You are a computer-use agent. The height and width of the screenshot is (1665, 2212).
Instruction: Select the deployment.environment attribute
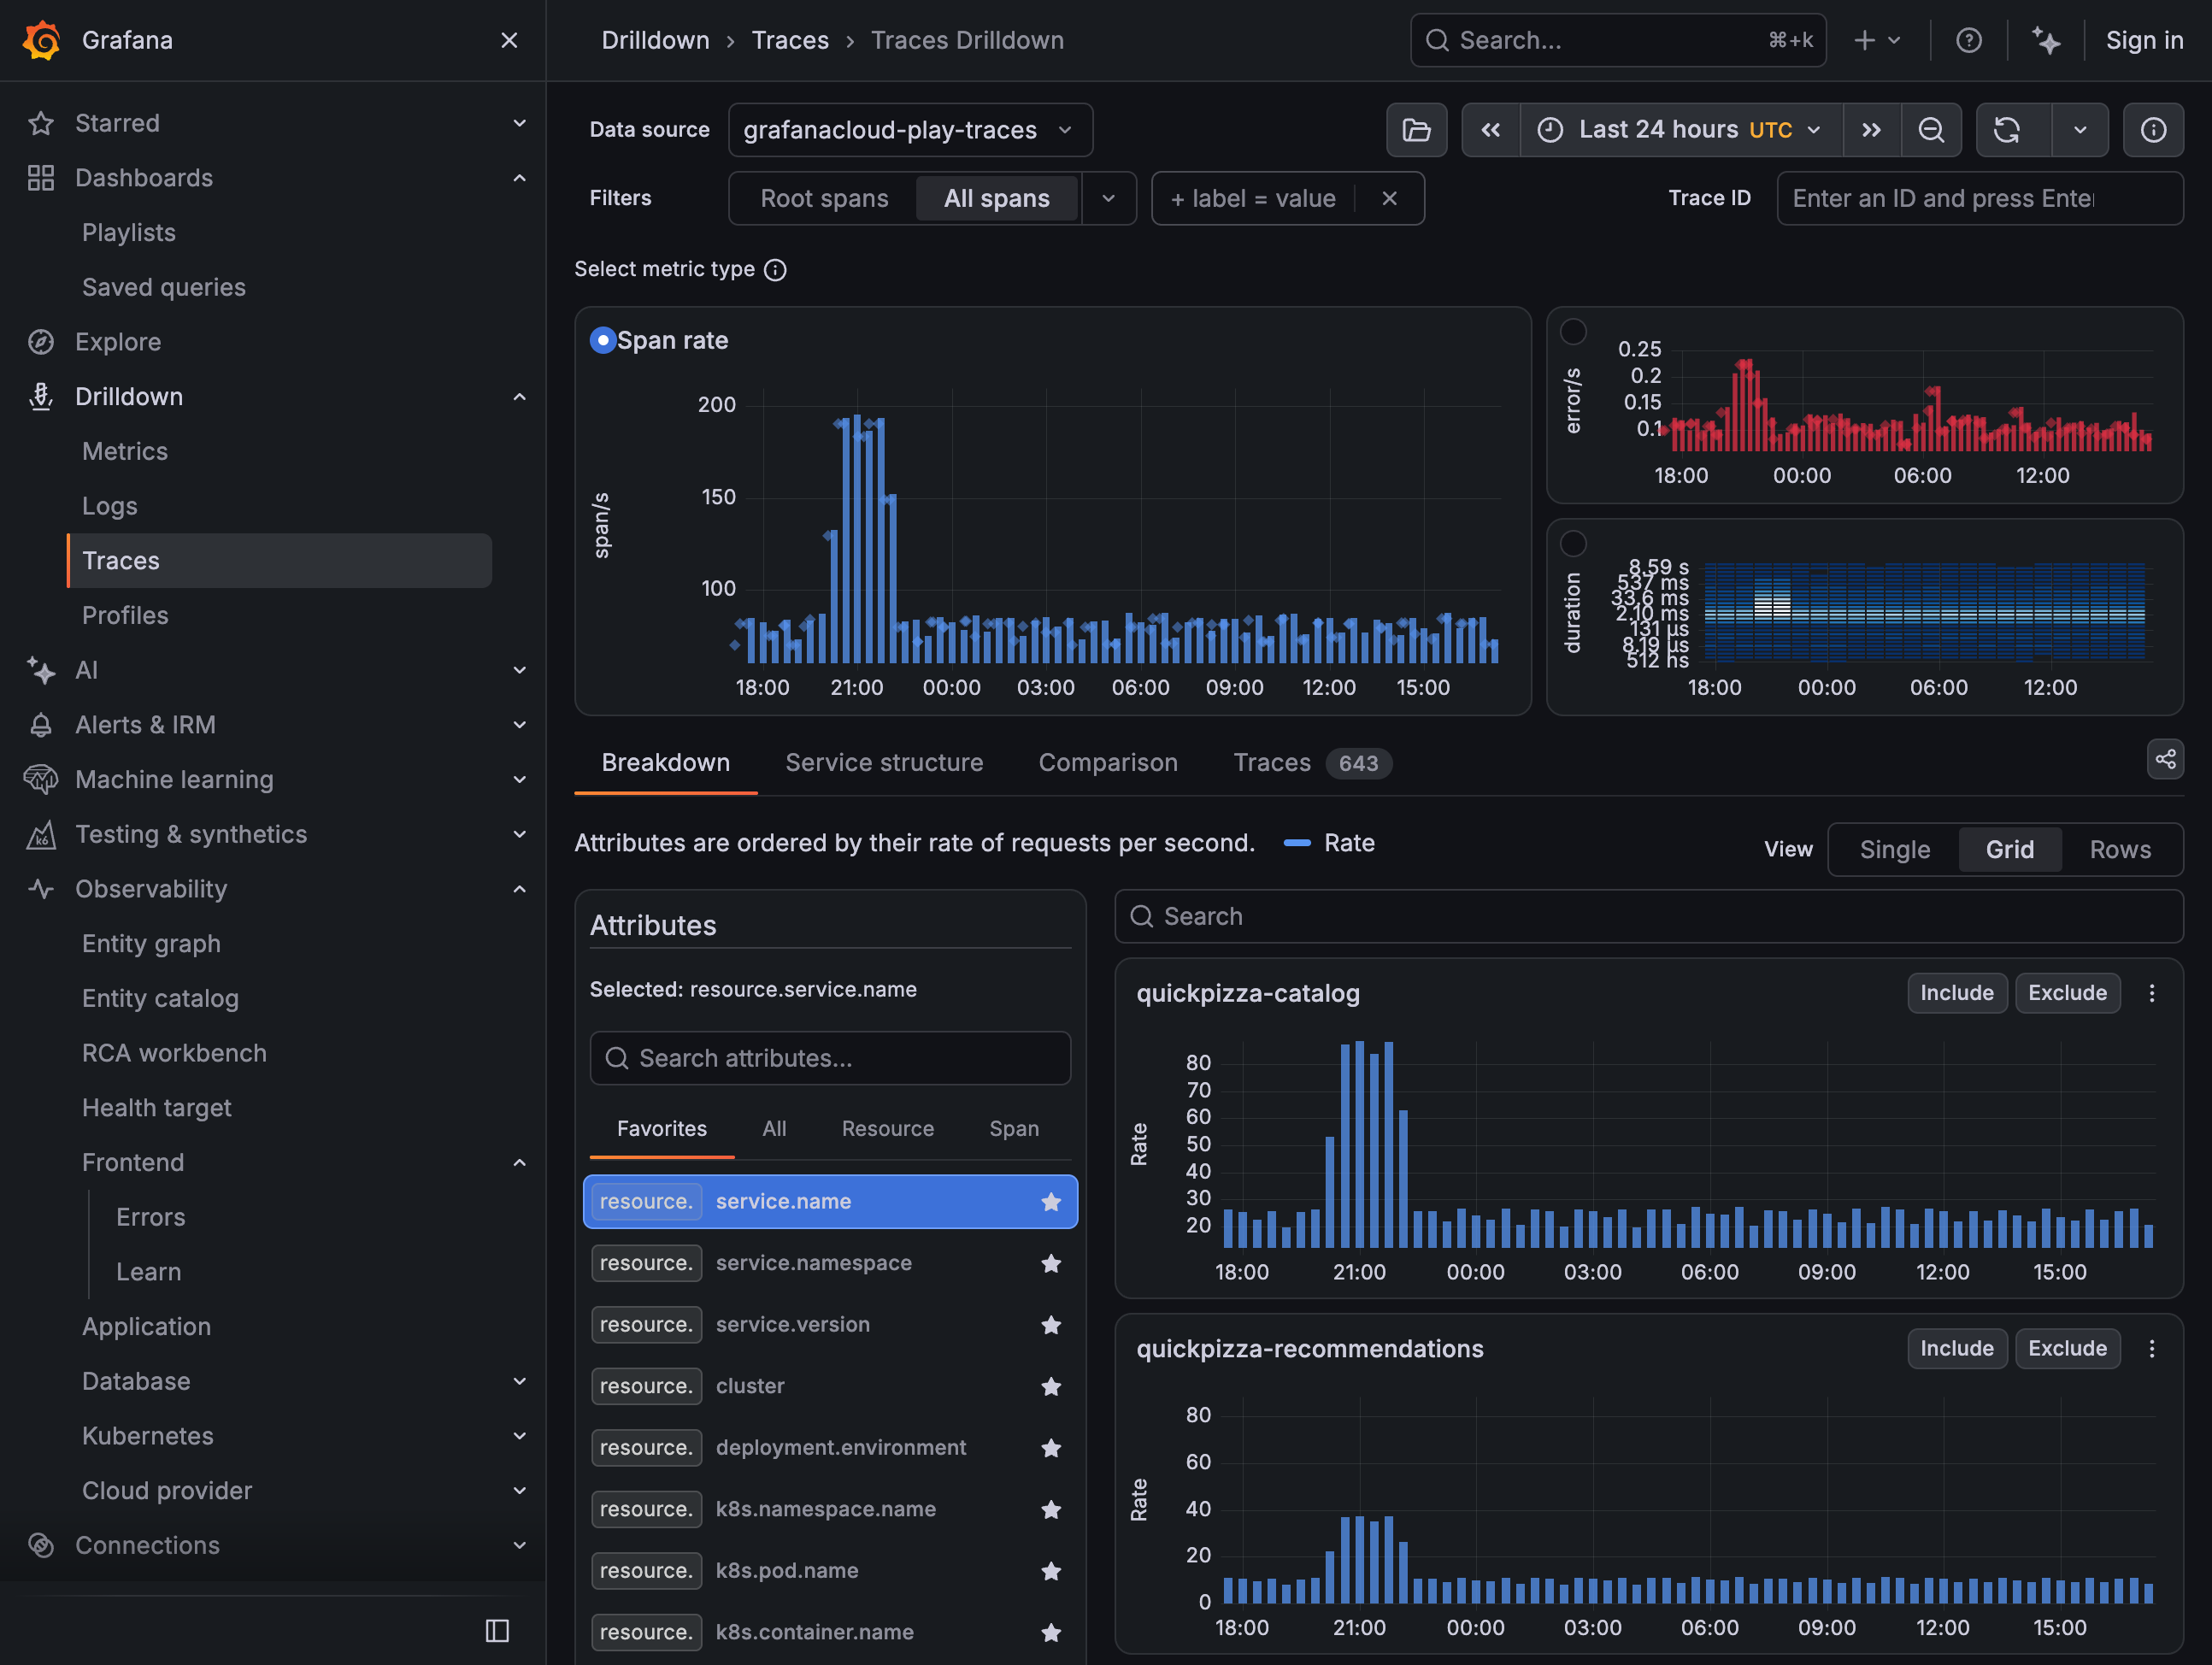pyautogui.click(x=830, y=1448)
